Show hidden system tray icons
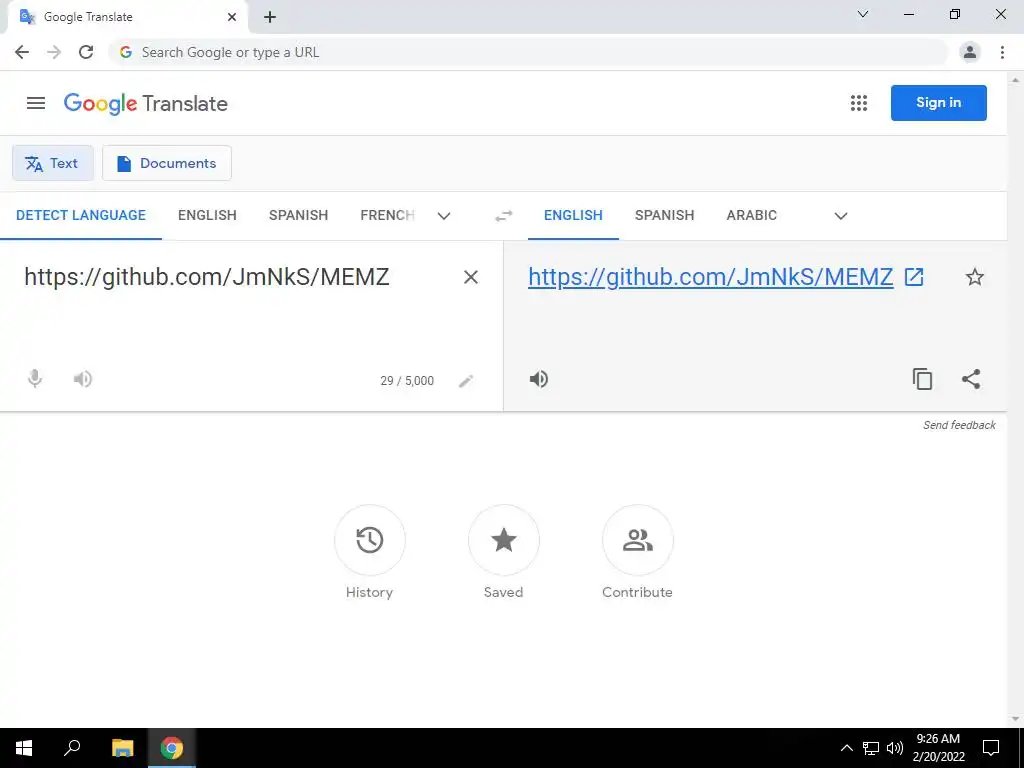This screenshot has width=1024, height=768. point(846,748)
